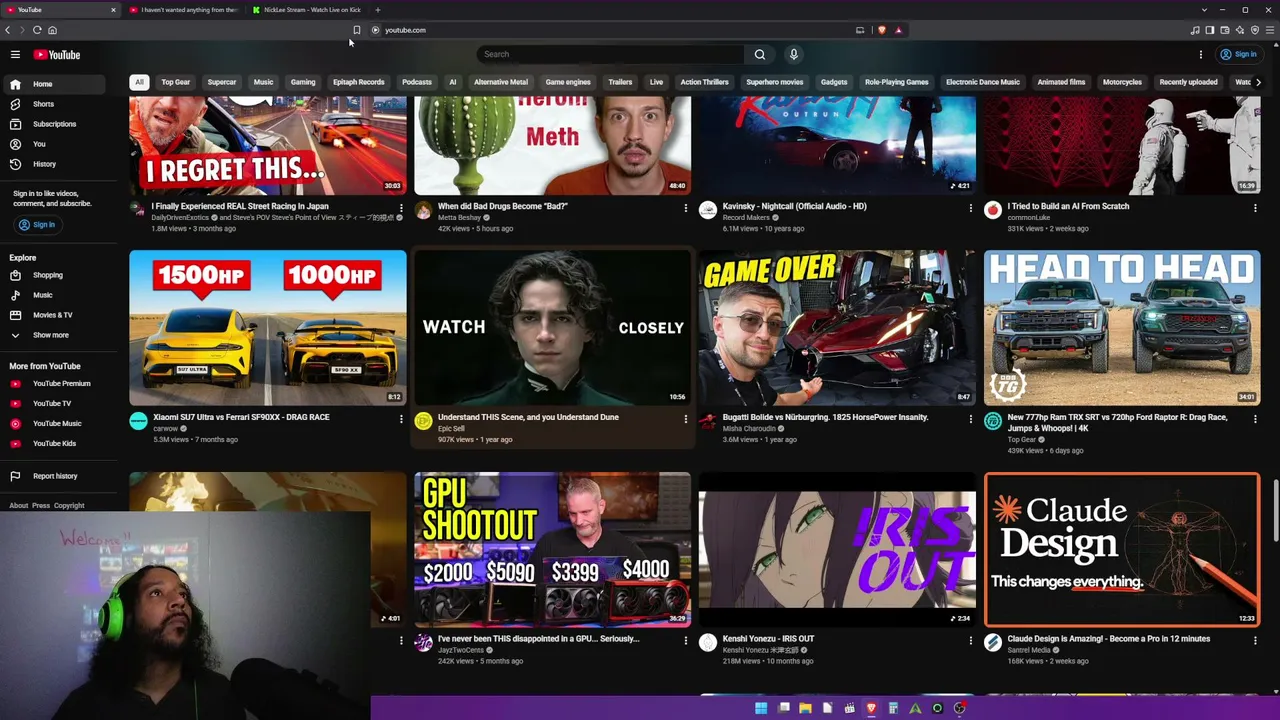Open the browser tab search chevron
Screen dimensions: 1280x720
coord(1204,10)
